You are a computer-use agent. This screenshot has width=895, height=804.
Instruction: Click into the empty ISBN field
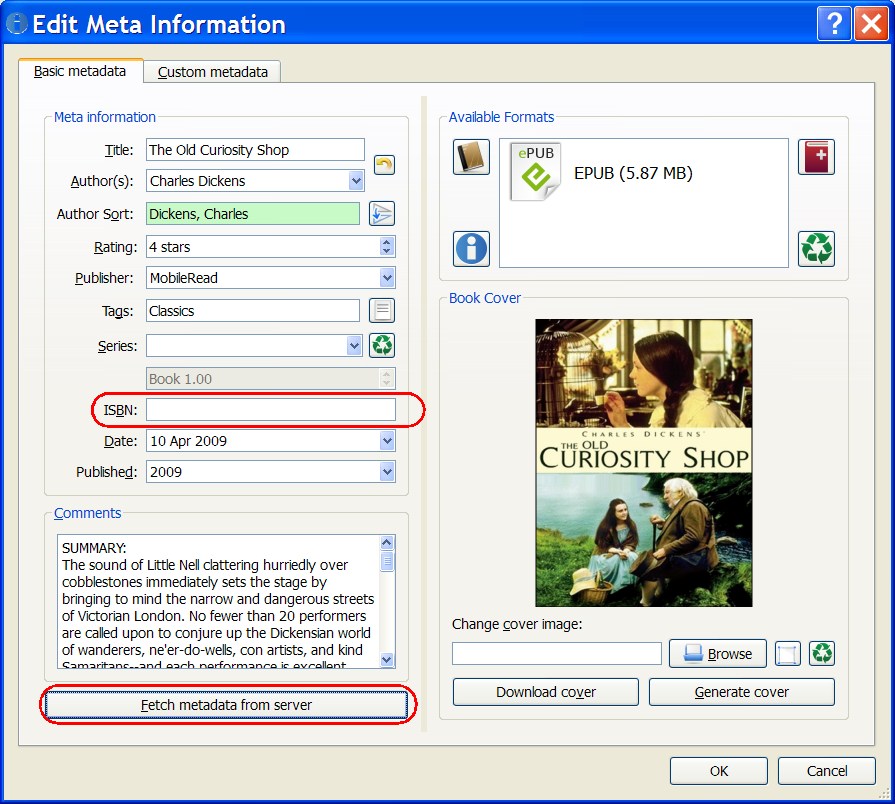[271, 410]
